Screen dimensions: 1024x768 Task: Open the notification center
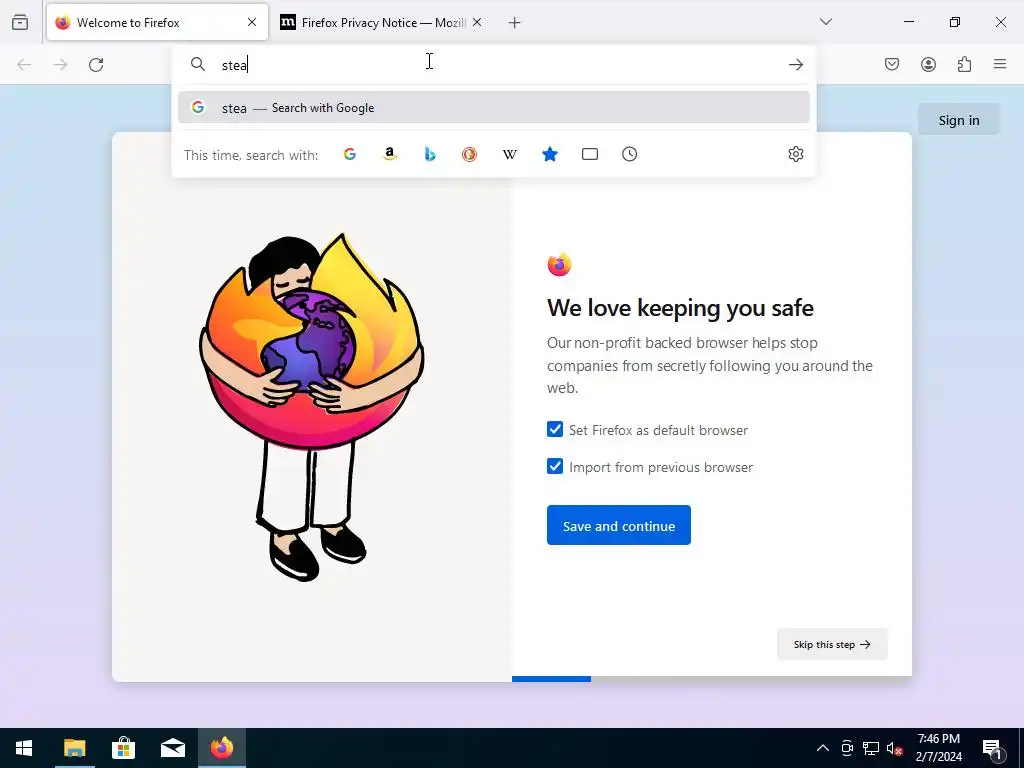[x=993, y=748]
